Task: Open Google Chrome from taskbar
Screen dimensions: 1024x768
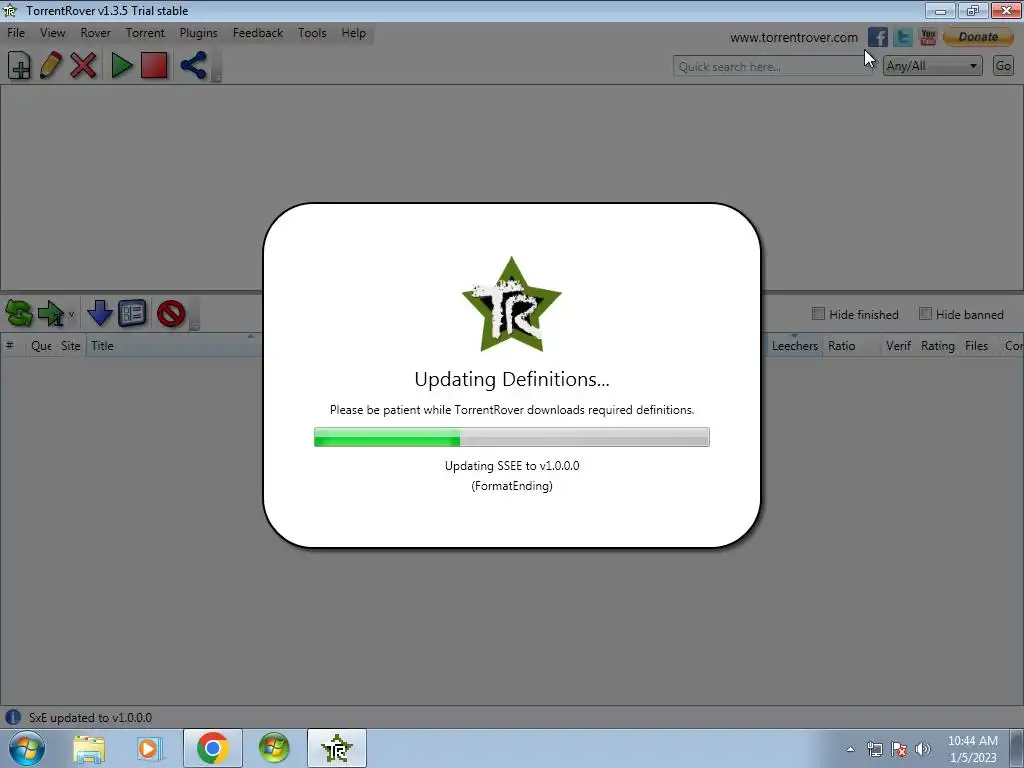Action: (212, 748)
